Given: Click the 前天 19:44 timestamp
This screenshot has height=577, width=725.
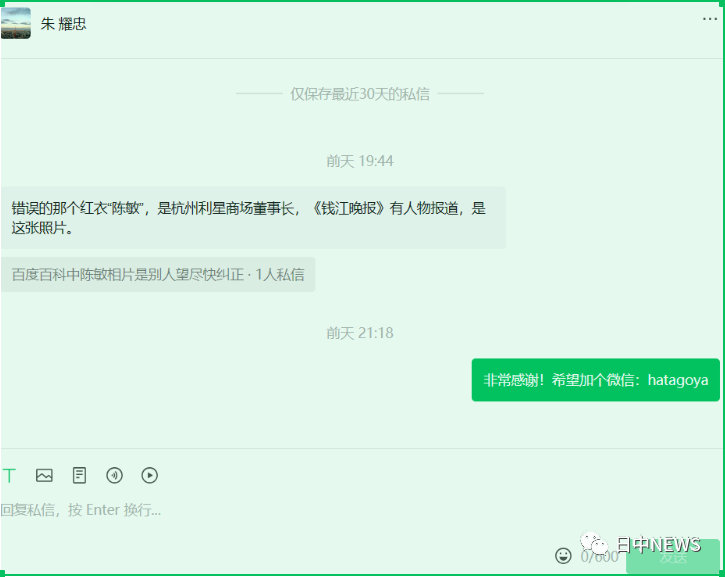Looking at the screenshot, I should (x=360, y=161).
